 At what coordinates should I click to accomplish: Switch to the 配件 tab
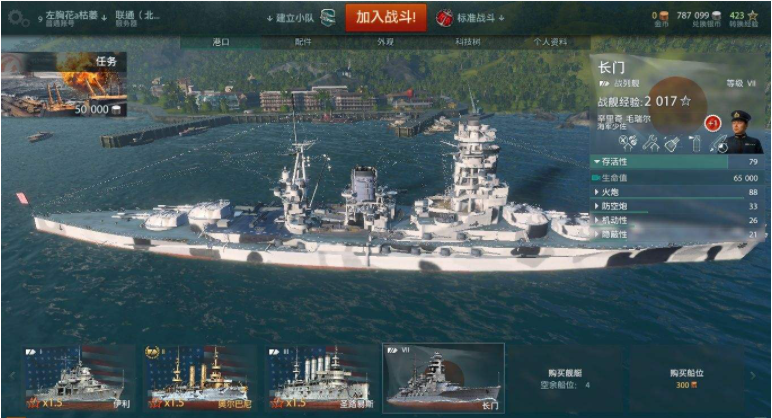[303, 42]
